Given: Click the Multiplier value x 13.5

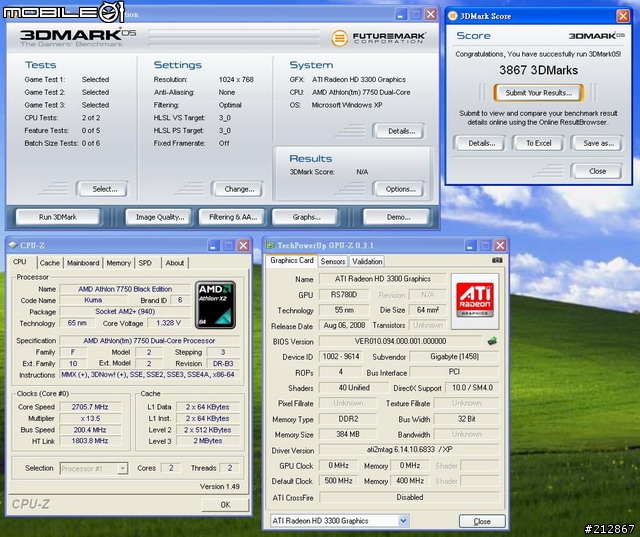Looking at the screenshot, I should tap(90, 418).
